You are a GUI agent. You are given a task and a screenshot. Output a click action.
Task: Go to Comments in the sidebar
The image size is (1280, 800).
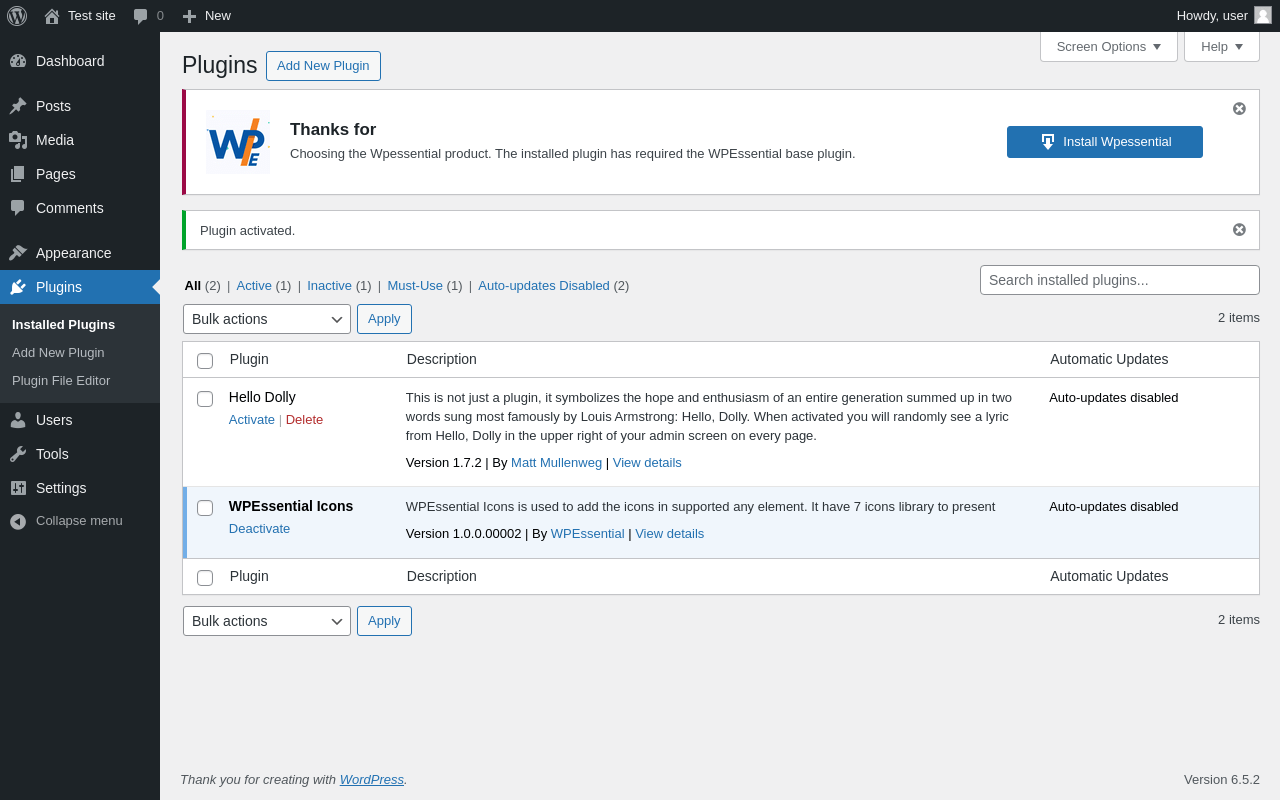[80, 208]
